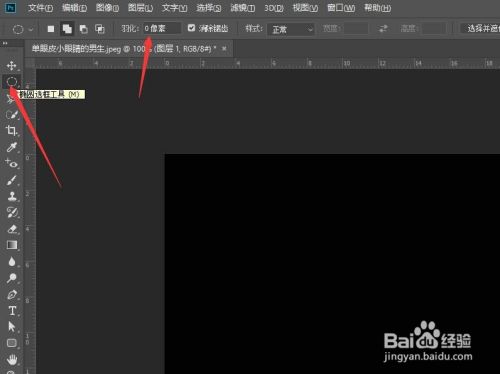Select the Gradient tool
The height and width of the screenshot is (374, 500).
[12, 245]
